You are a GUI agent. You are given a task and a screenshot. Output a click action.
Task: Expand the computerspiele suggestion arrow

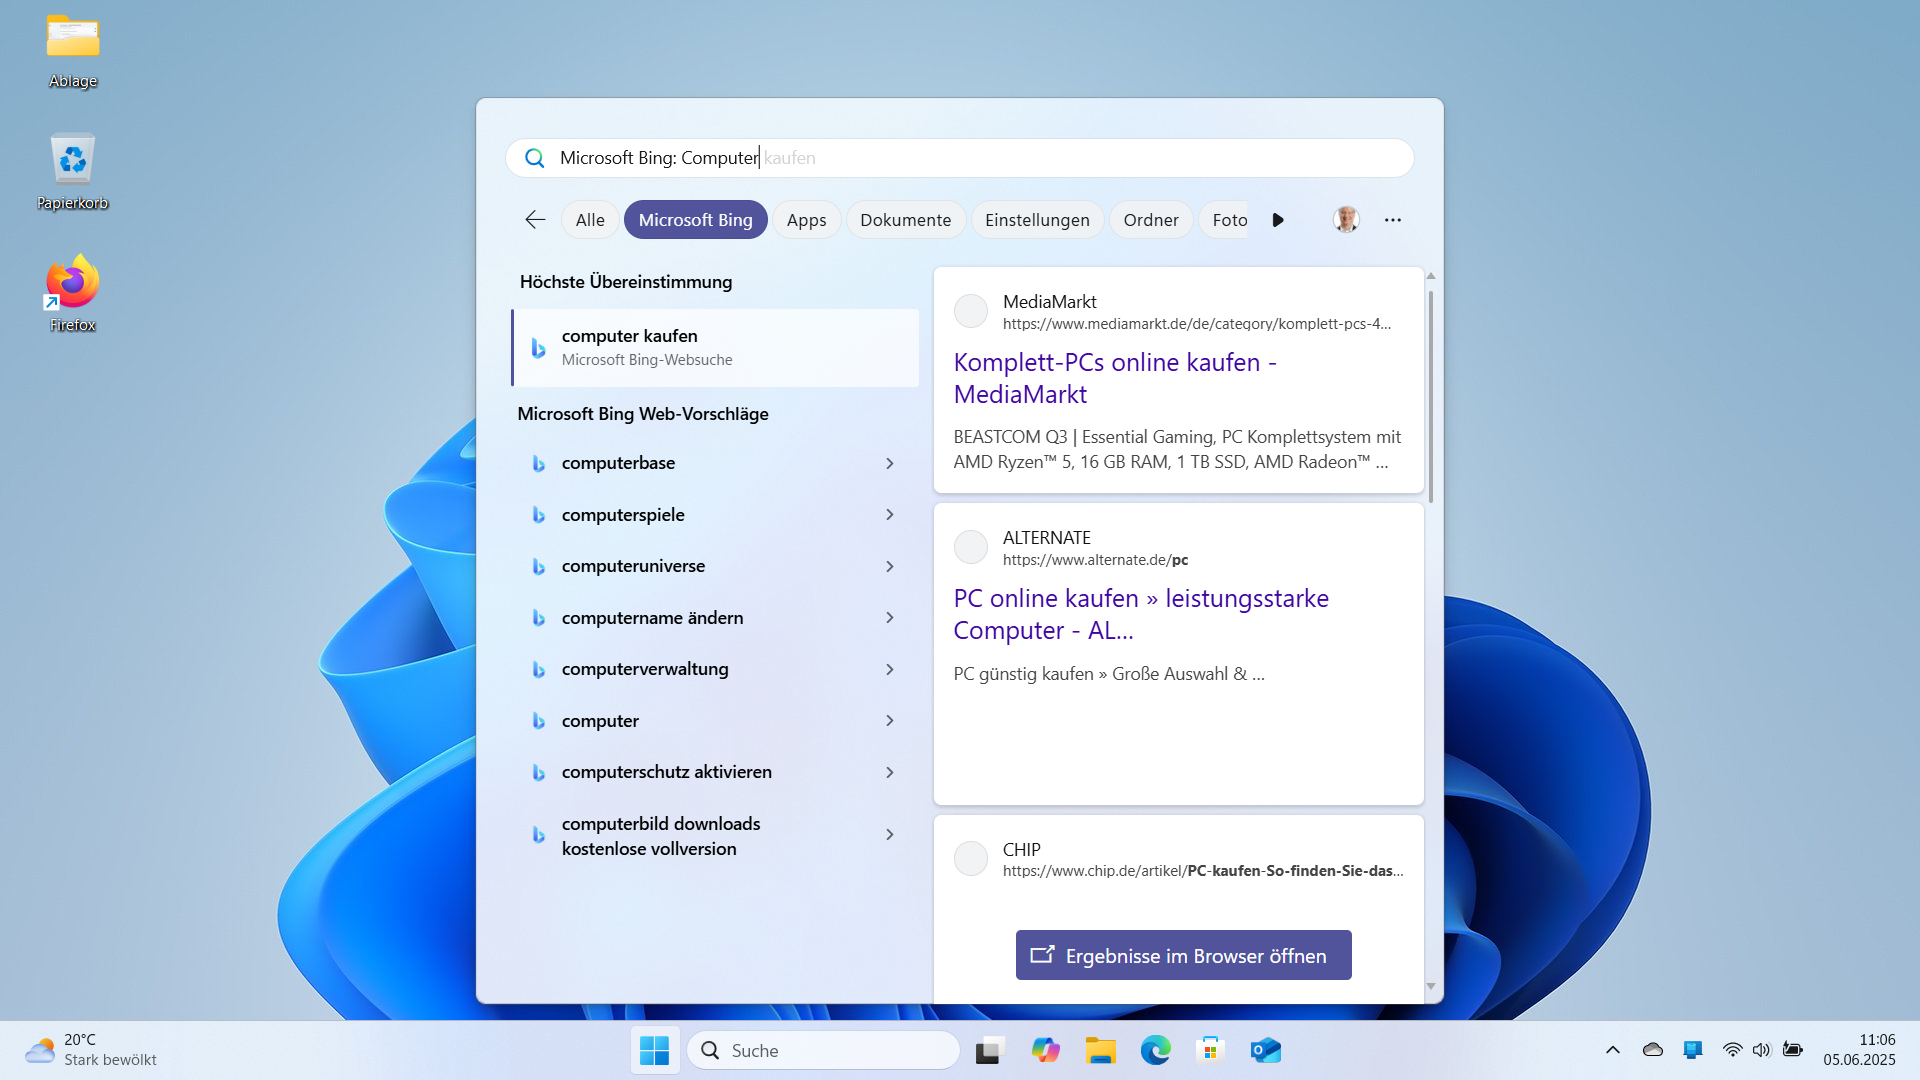890,515
